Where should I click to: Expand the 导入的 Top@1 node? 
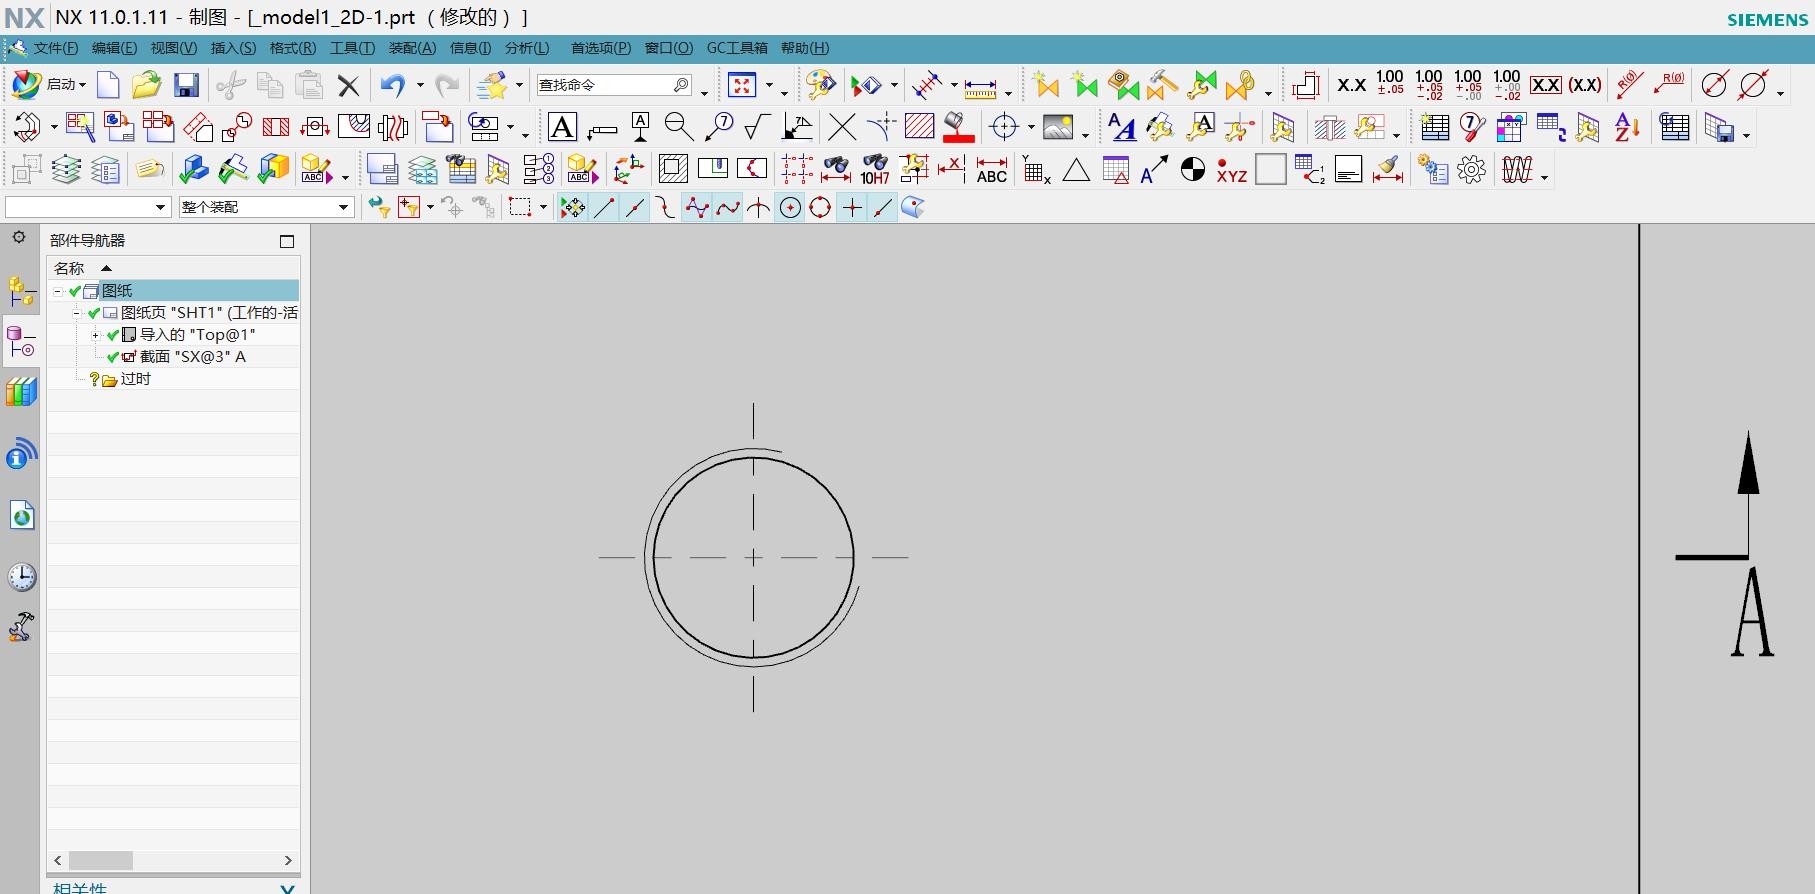[96, 335]
